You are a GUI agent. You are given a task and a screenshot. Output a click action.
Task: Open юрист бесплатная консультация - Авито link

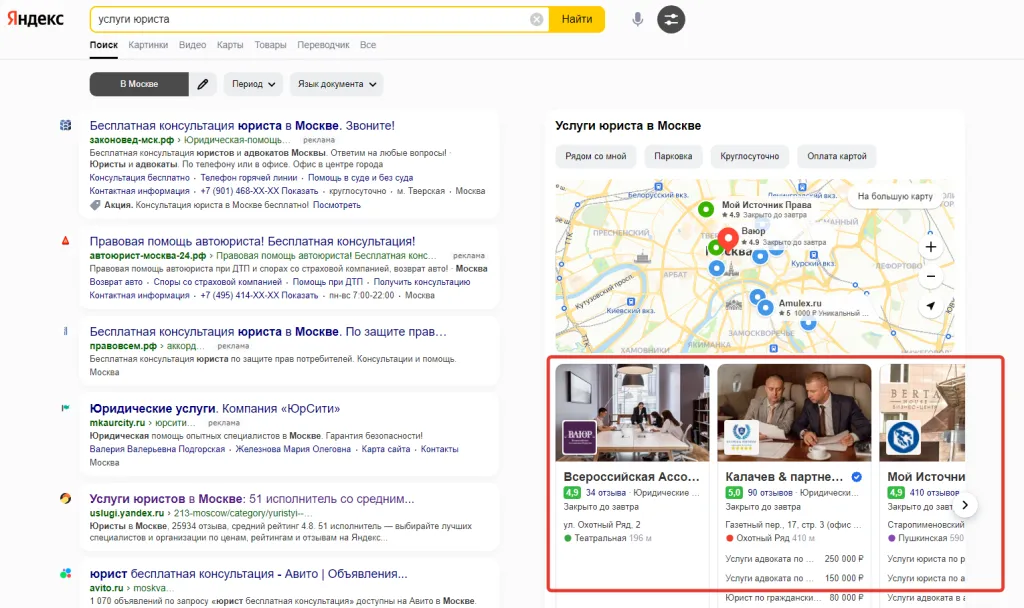(x=248, y=574)
